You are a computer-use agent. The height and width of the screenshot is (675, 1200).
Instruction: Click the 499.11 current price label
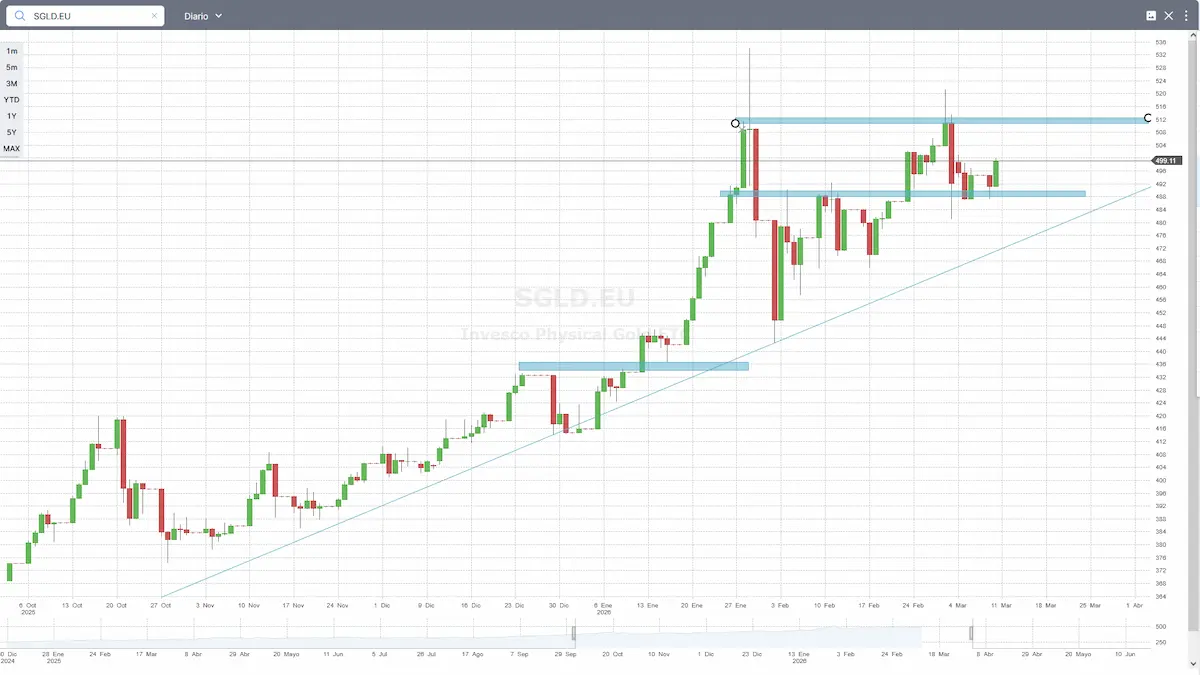1166,160
